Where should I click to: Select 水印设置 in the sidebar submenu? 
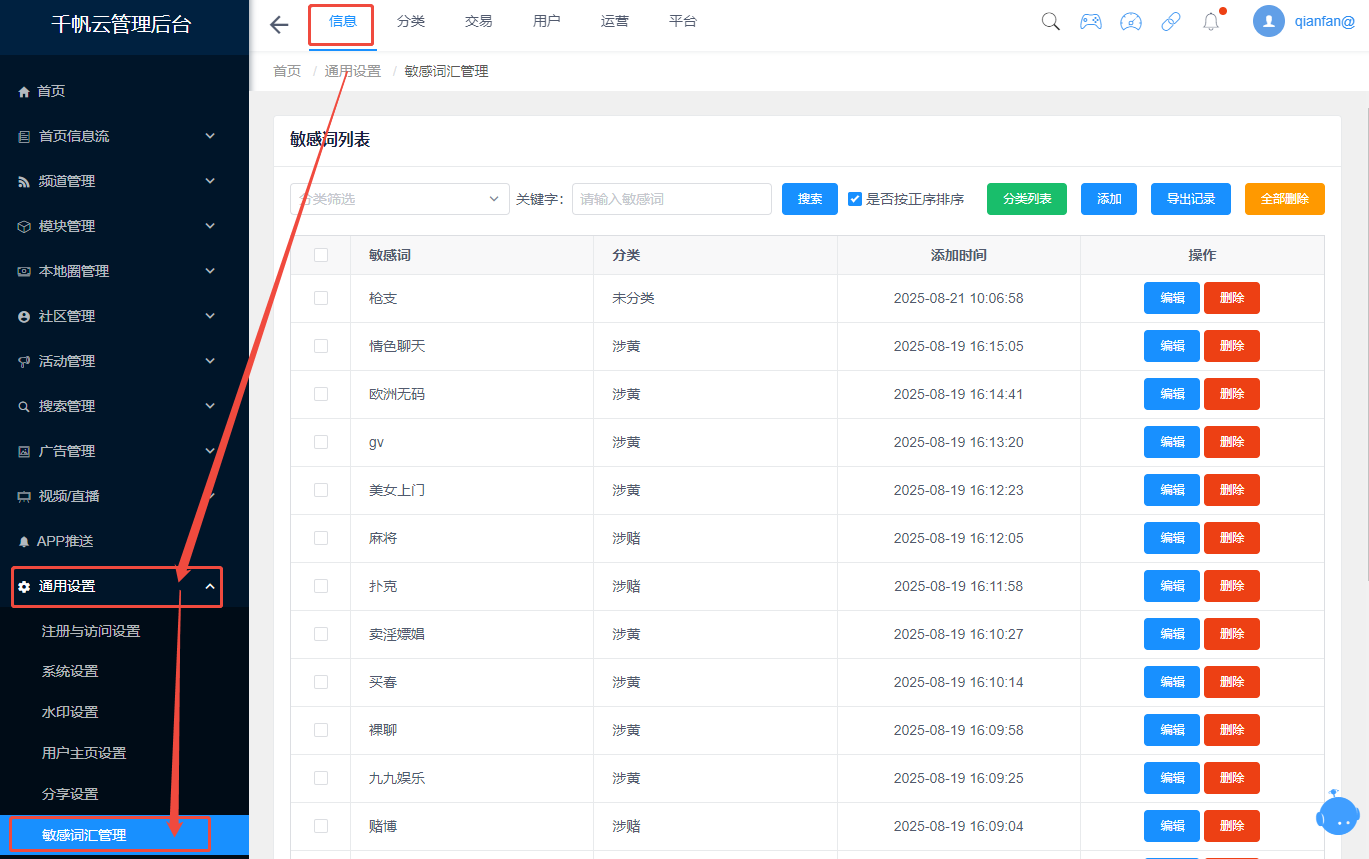(70, 712)
